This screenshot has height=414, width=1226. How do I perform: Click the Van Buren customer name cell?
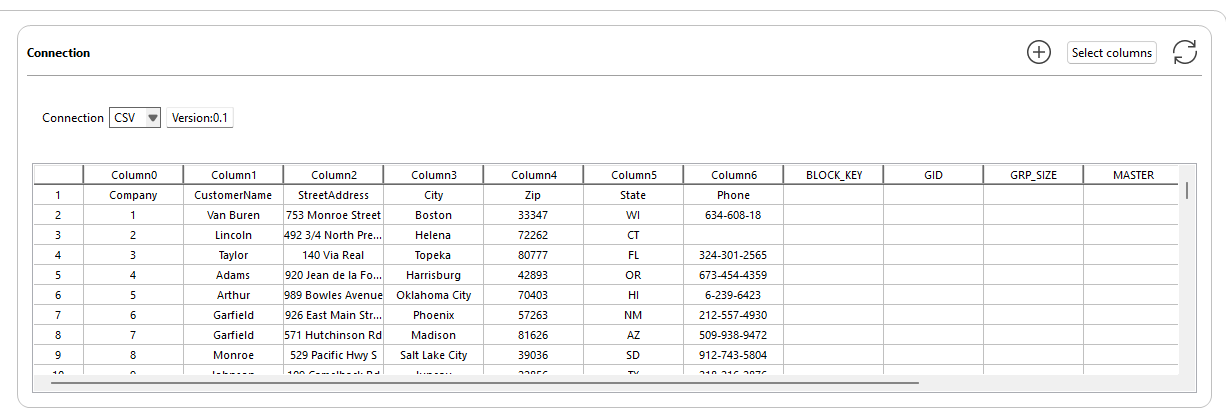tap(233, 215)
